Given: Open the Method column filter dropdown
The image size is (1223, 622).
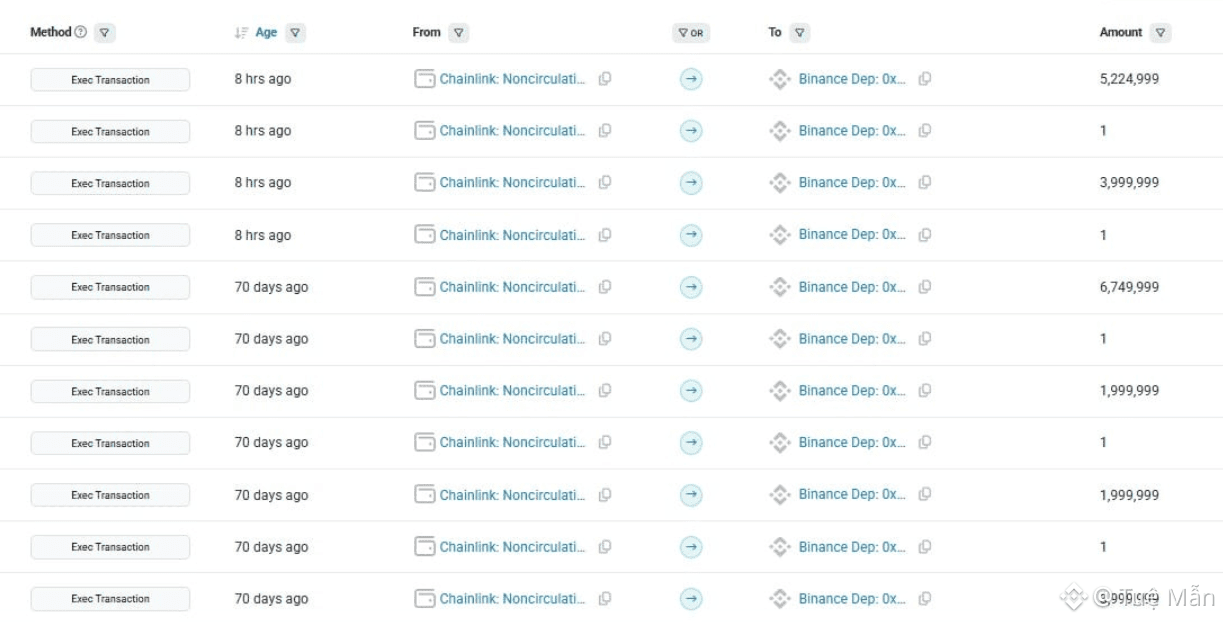Looking at the screenshot, I should (x=105, y=33).
